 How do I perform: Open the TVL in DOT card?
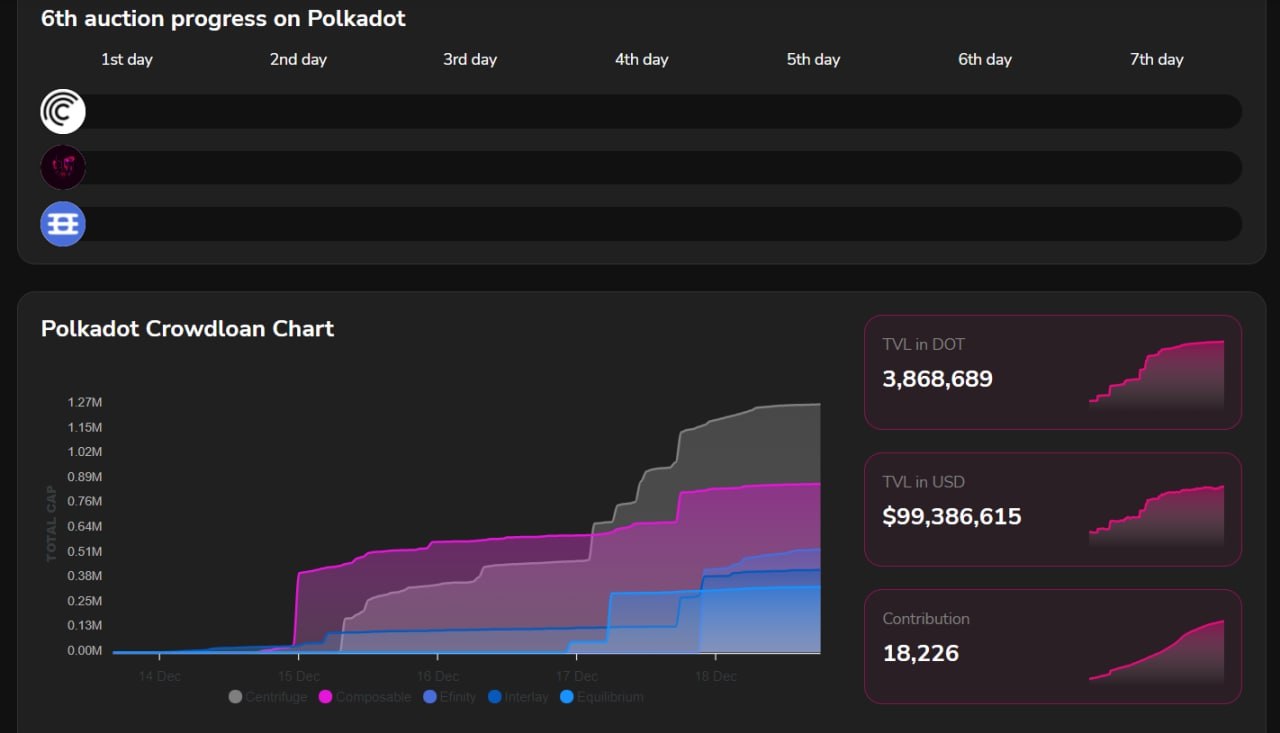[x=1053, y=372]
